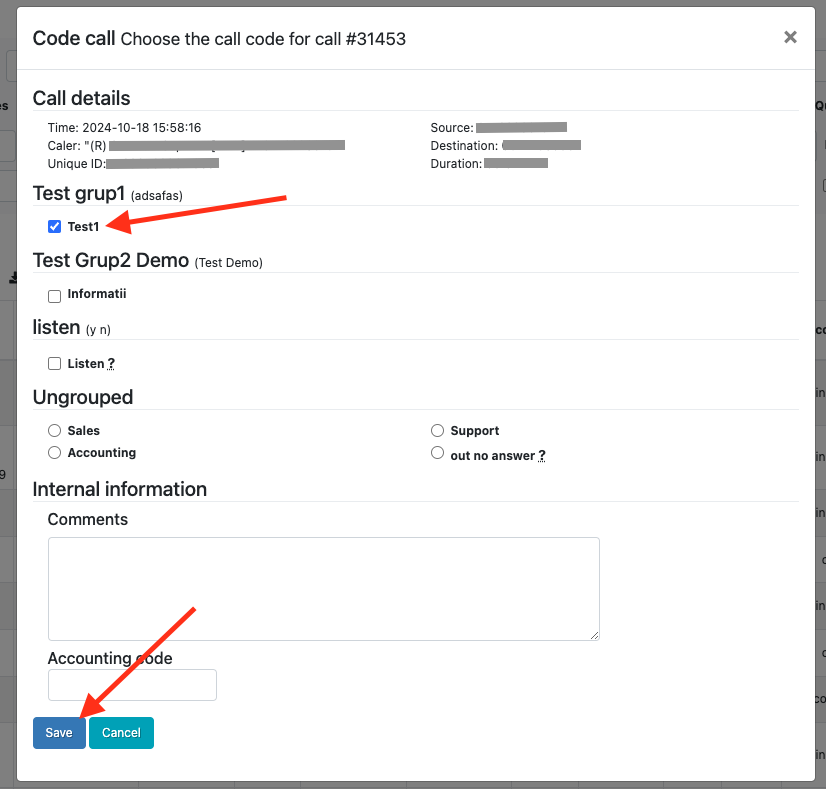Click the Test1 label text
Viewport: 826px width, 789px height.
84,227
